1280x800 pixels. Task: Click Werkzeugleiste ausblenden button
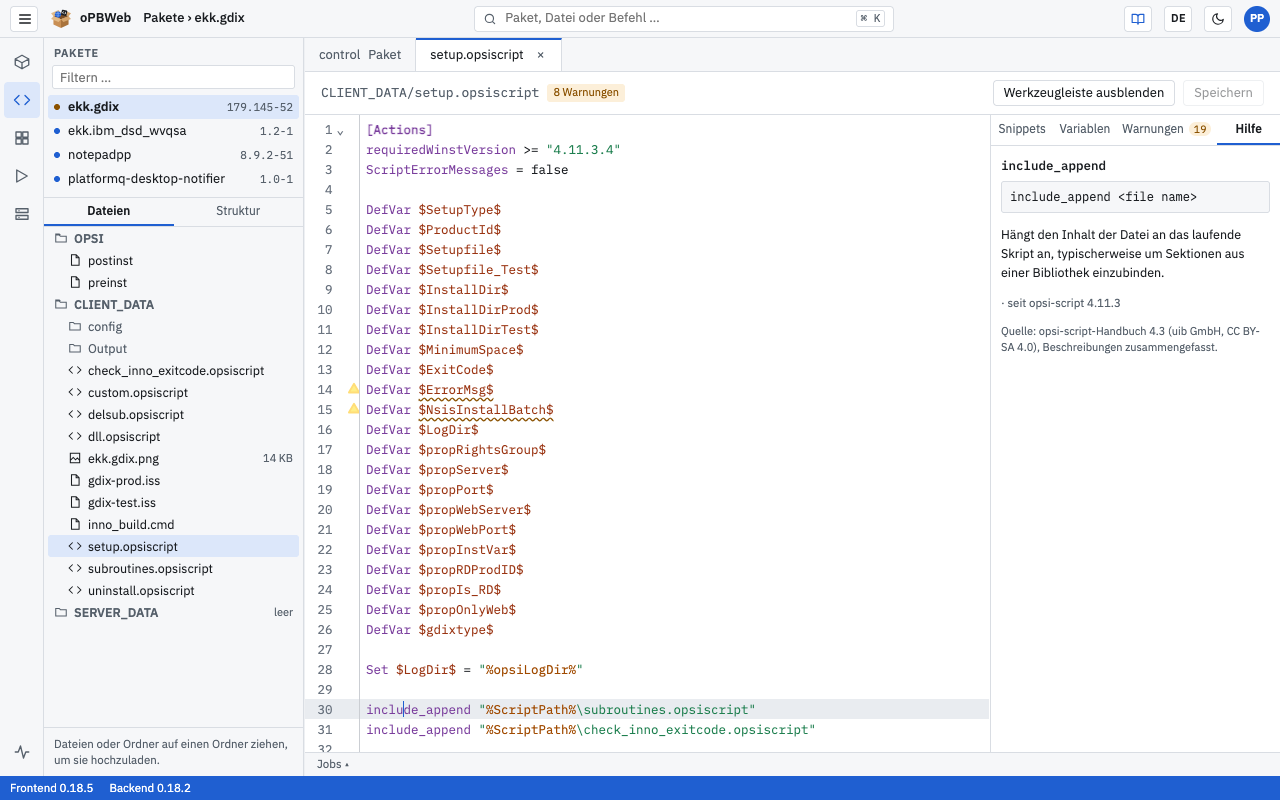click(x=1084, y=93)
